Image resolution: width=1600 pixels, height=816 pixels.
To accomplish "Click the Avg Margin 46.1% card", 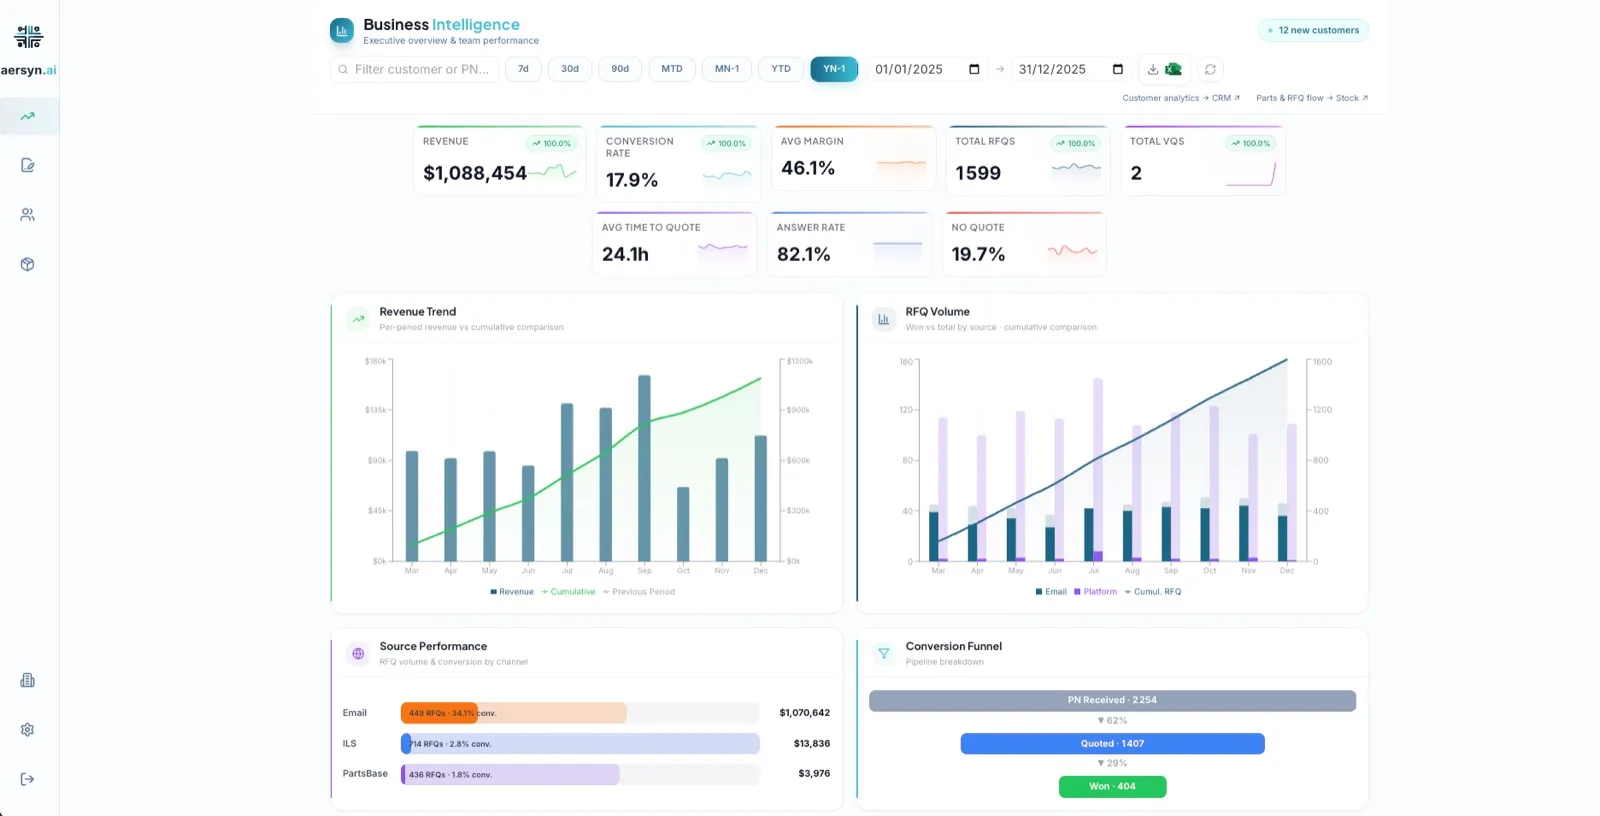I will (854, 160).
